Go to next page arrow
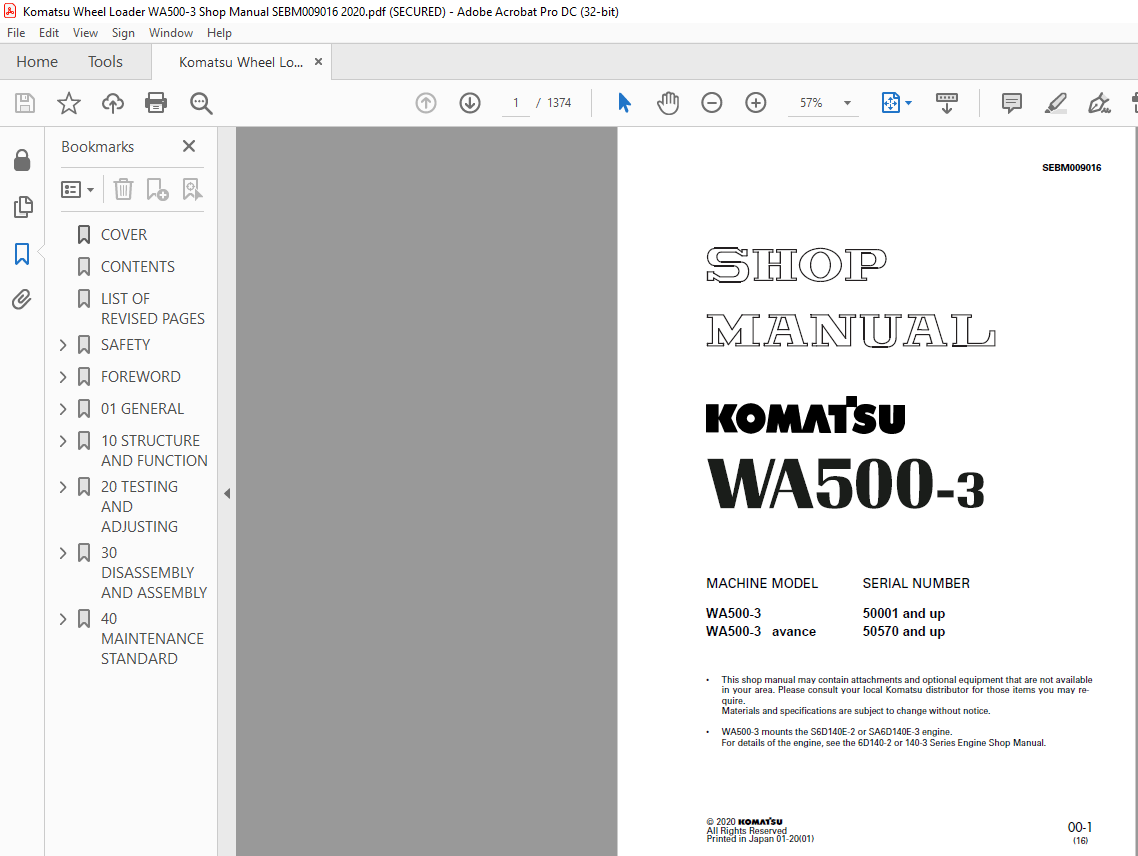The width and height of the screenshot is (1138, 856). (470, 103)
